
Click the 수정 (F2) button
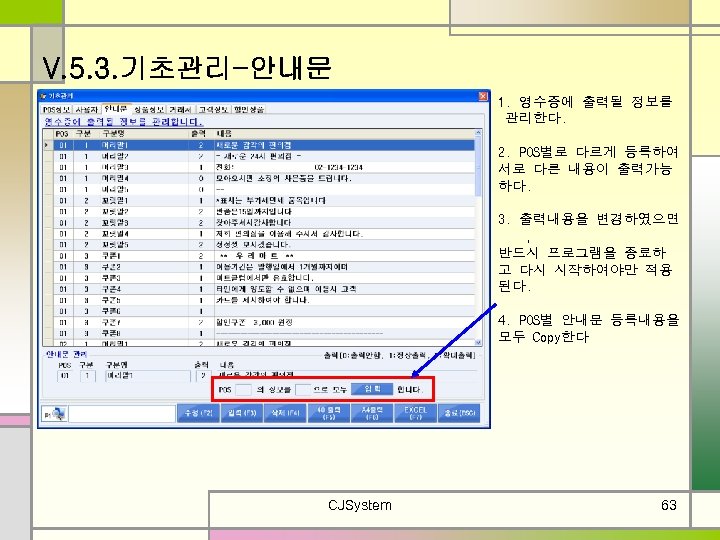pyautogui.click(x=198, y=413)
